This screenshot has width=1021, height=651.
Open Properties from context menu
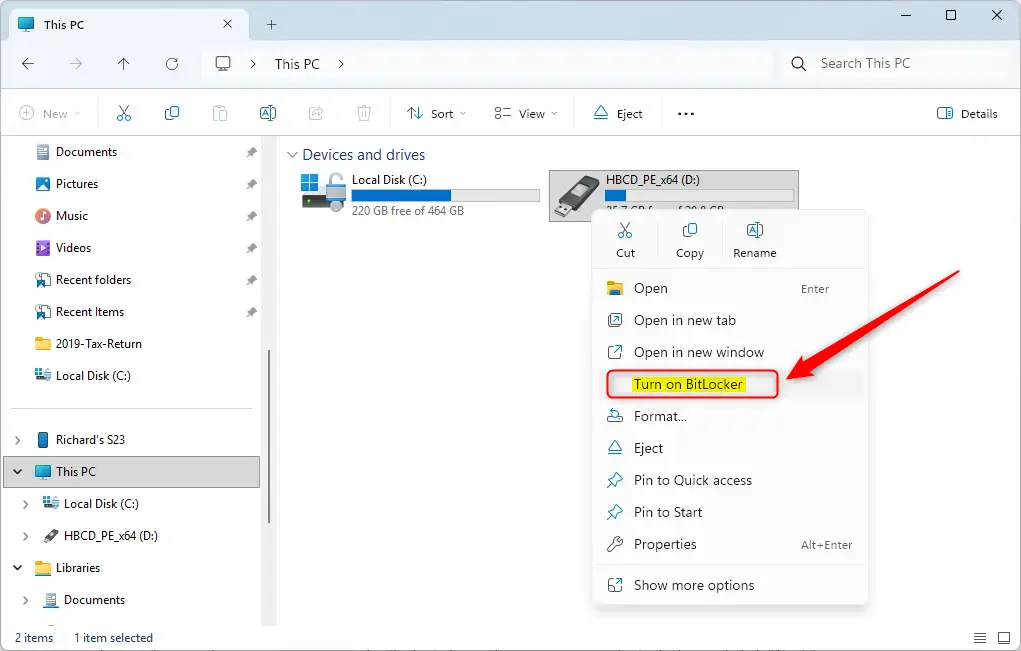point(729,544)
